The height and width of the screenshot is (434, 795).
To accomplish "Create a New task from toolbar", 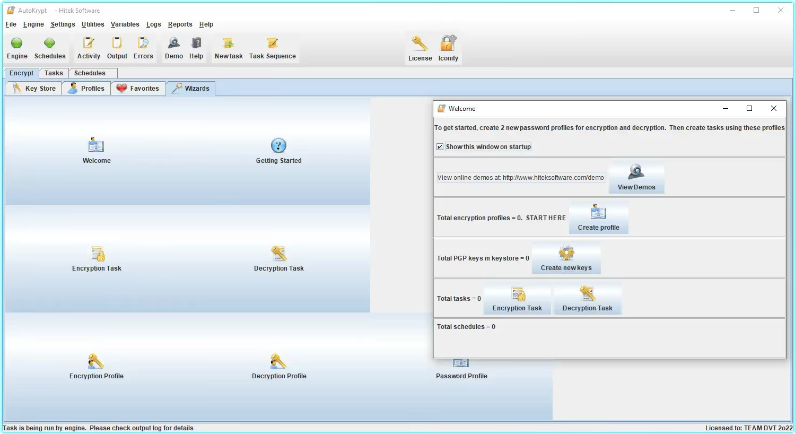I will (228, 48).
